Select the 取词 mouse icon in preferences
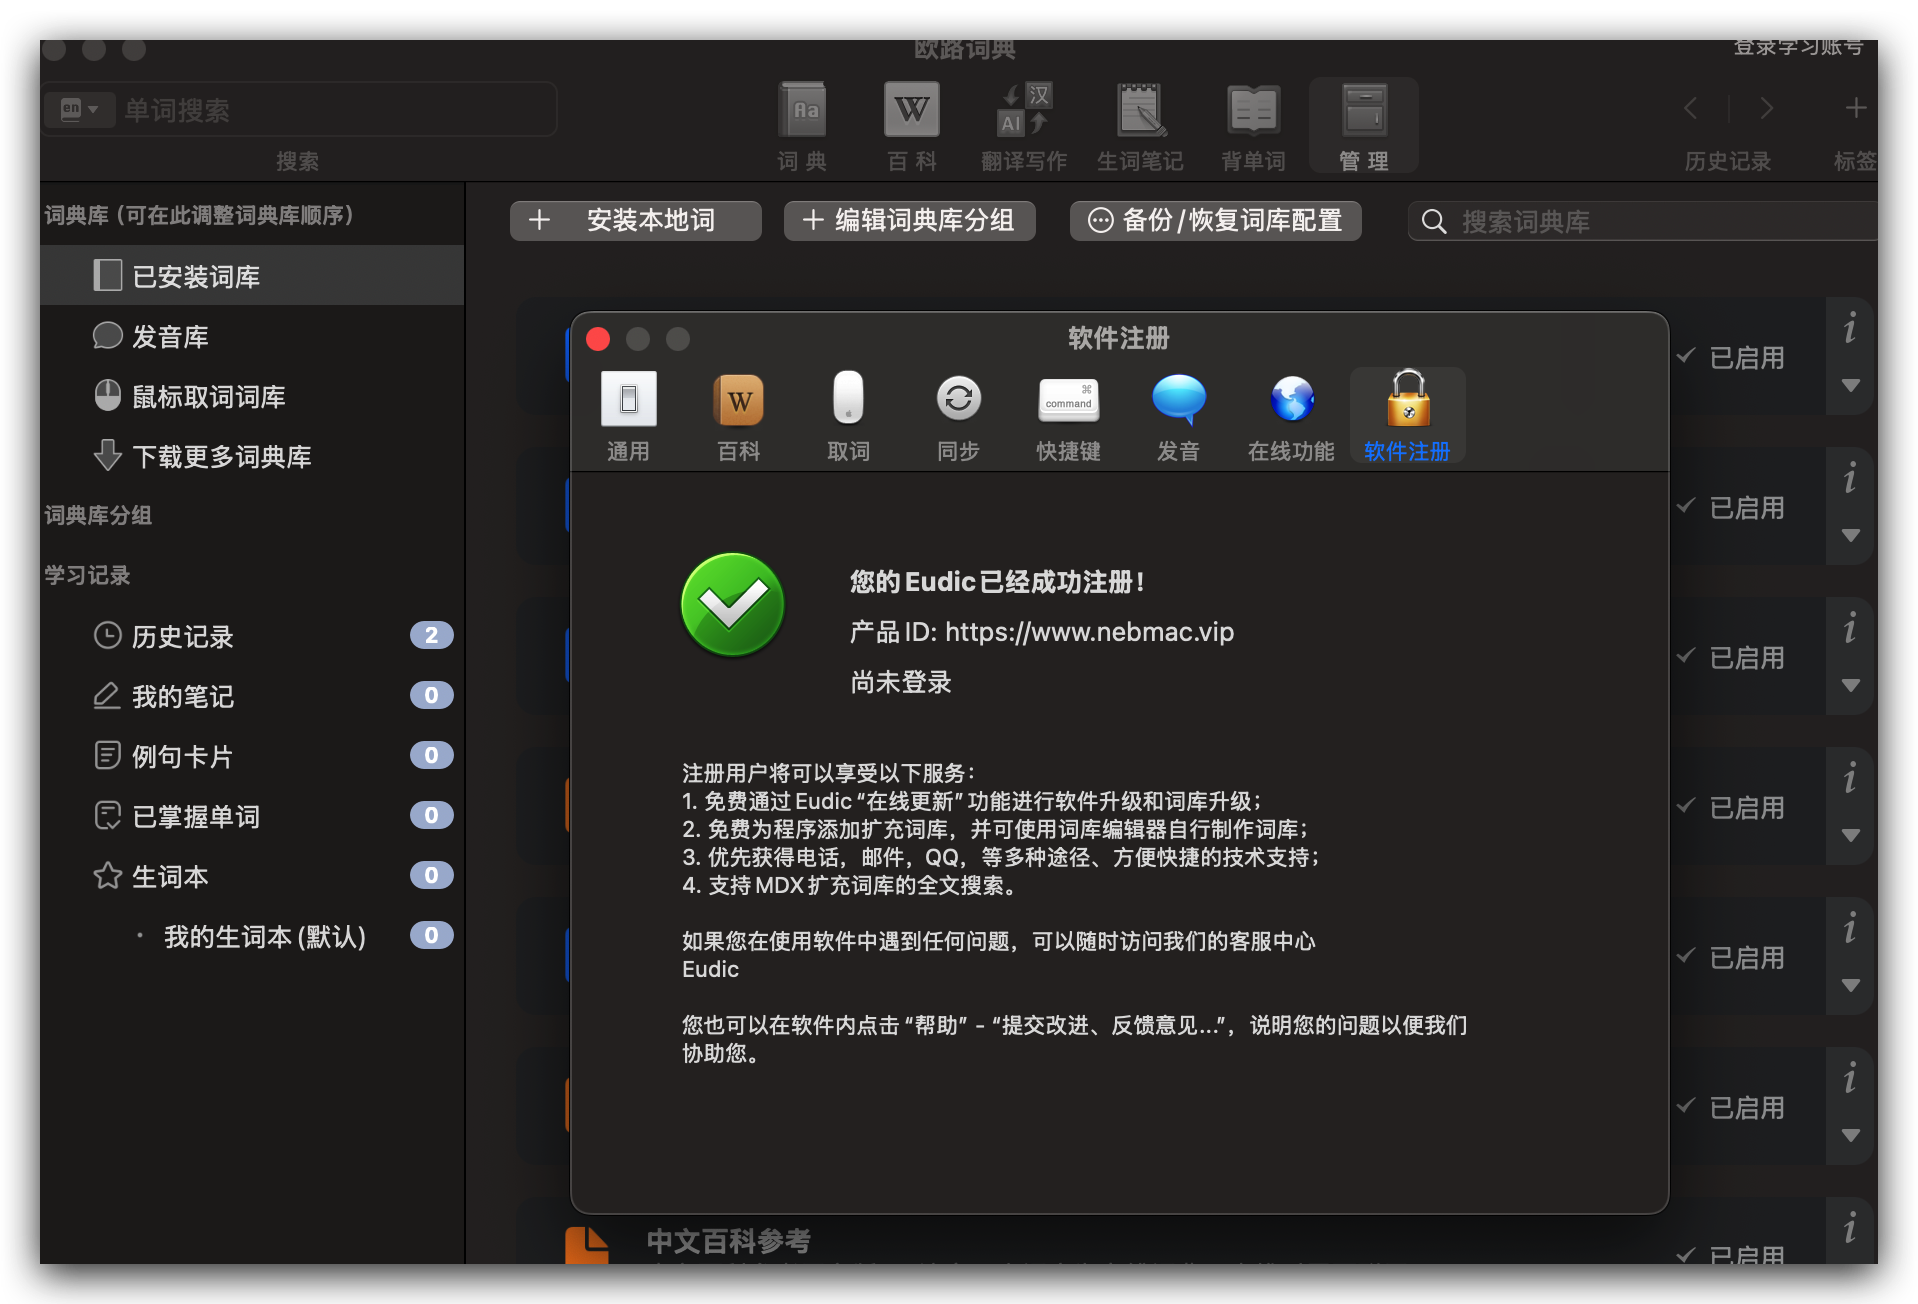The width and height of the screenshot is (1918, 1304). click(848, 399)
